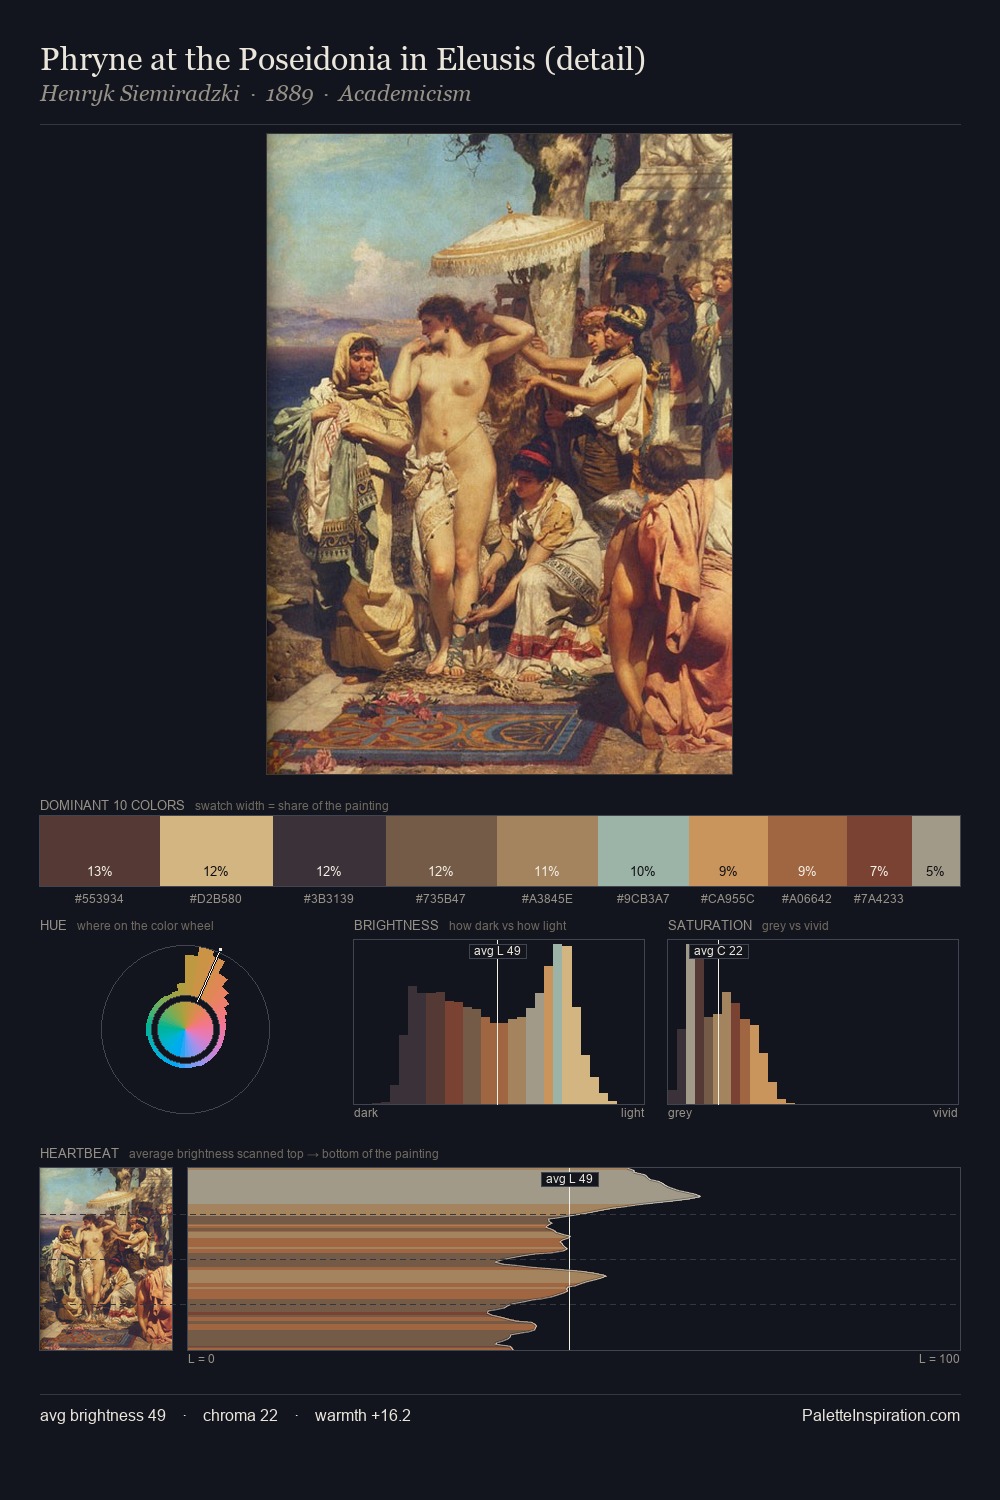Click the '#CA955C' hex label
This screenshot has width=1000, height=1500.
coord(728,899)
